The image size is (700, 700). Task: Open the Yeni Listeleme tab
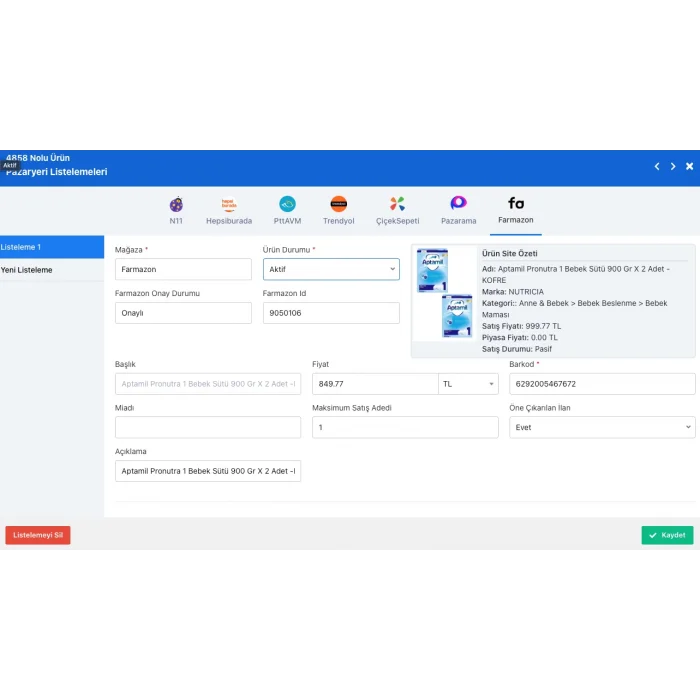coord(52,270)
